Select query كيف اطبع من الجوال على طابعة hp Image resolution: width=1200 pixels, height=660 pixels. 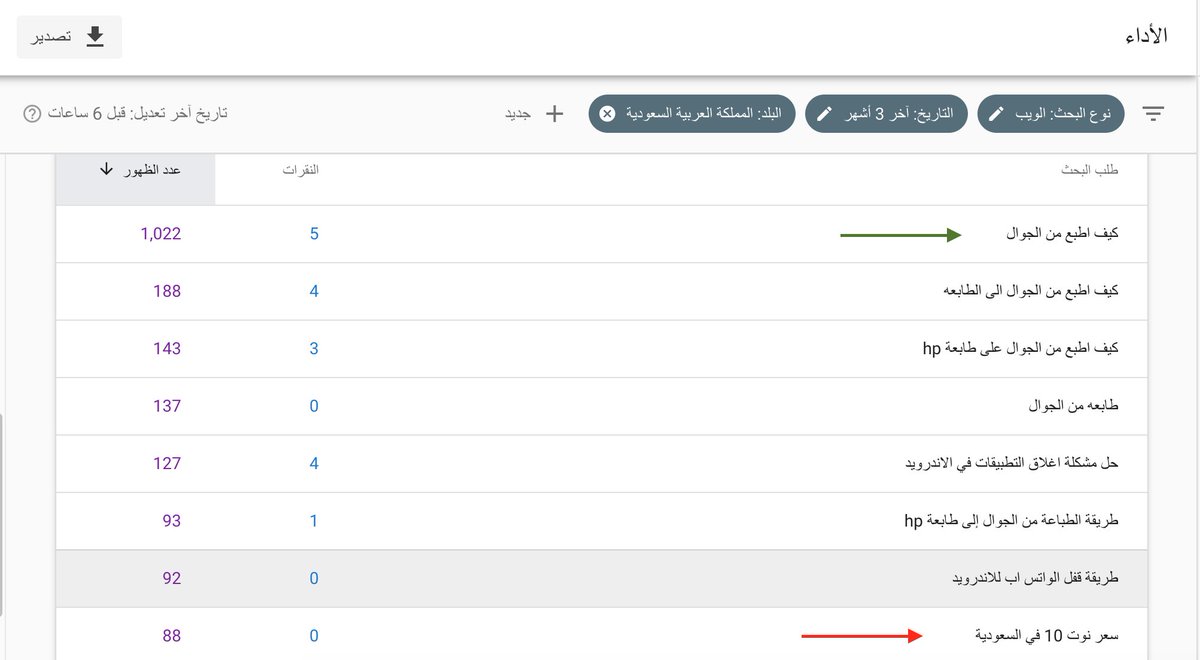tap(1020, 348)
